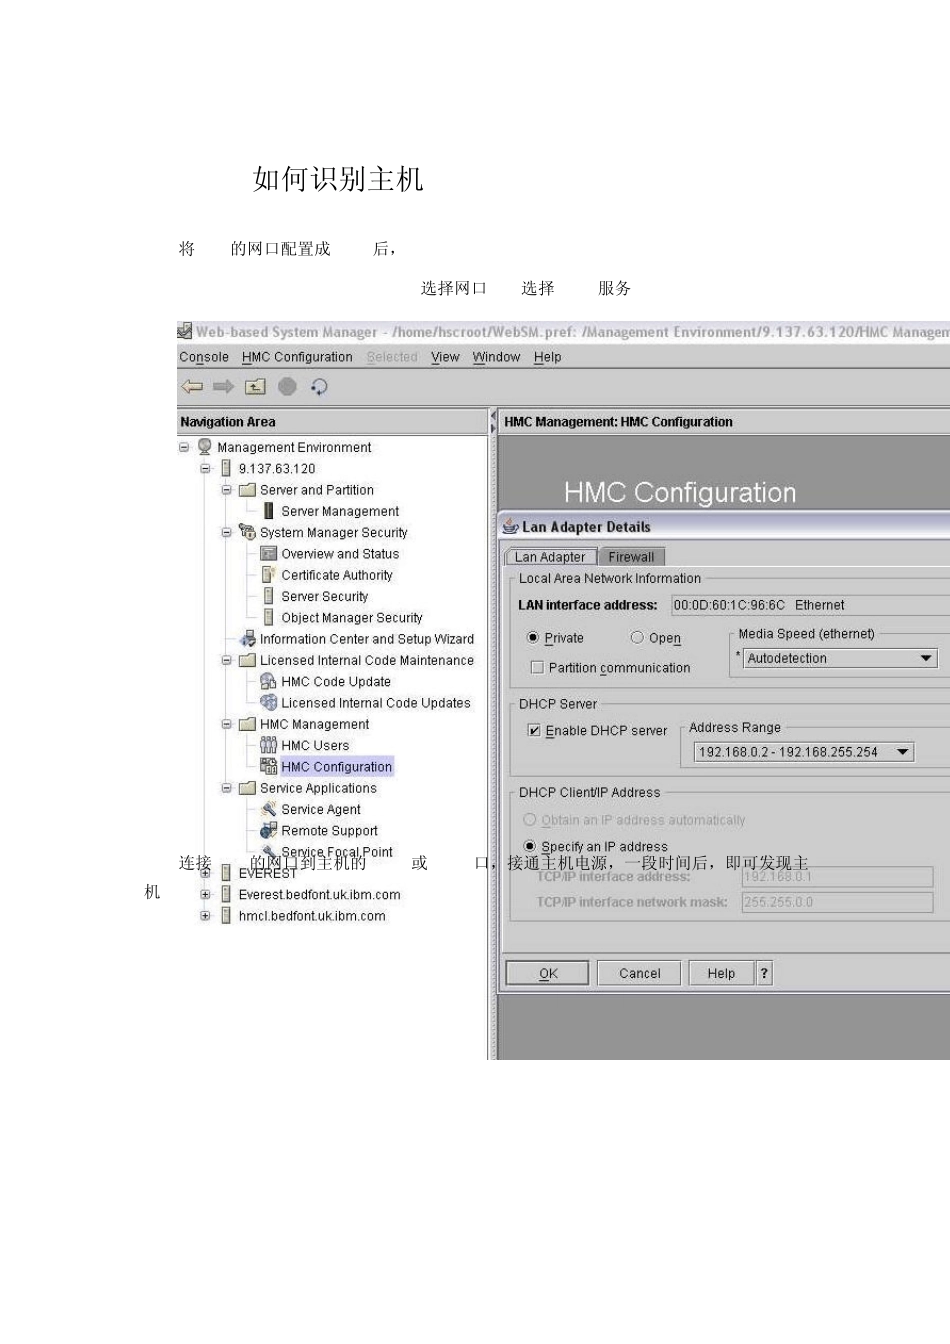Click the hmcl.bedfont.uk.ibm.com host icon

pos(226,915)
